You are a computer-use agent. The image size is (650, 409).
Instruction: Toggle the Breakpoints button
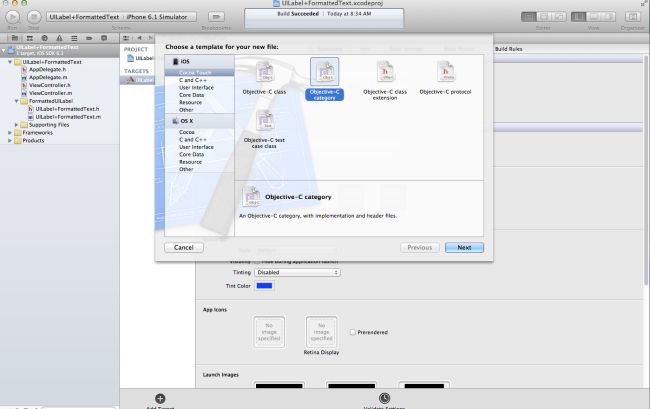tap(216, 17)
